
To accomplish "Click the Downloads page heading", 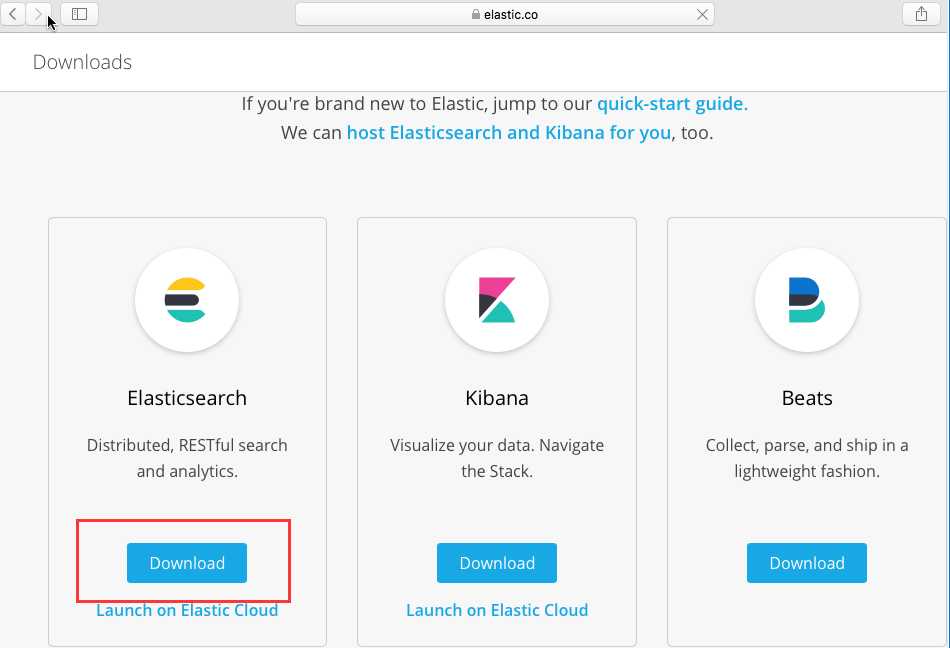I will 82,62.
